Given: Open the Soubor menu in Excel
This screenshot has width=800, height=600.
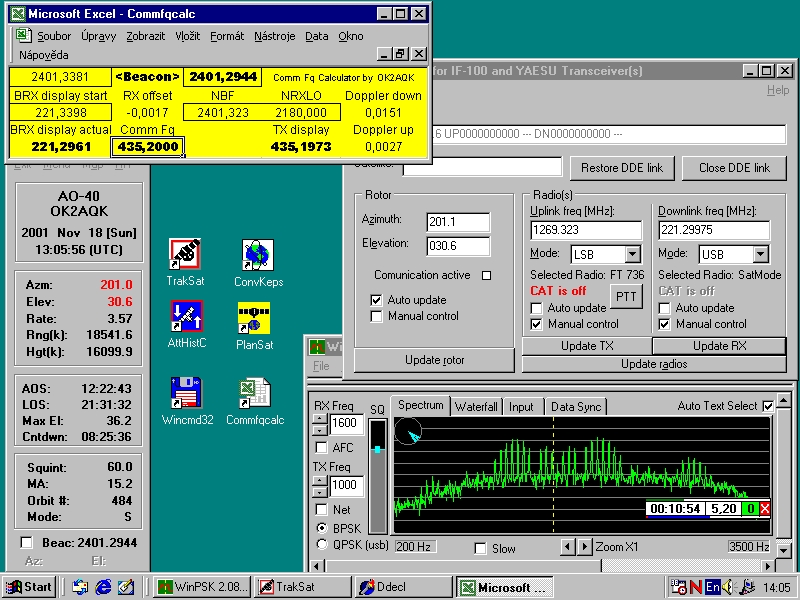Looking at the screenshot, I should coord(54,36).
